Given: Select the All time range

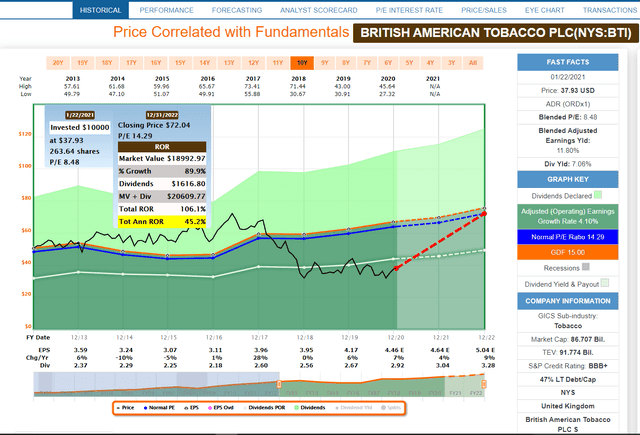Looking at the screenshot, I should point(473,63).
